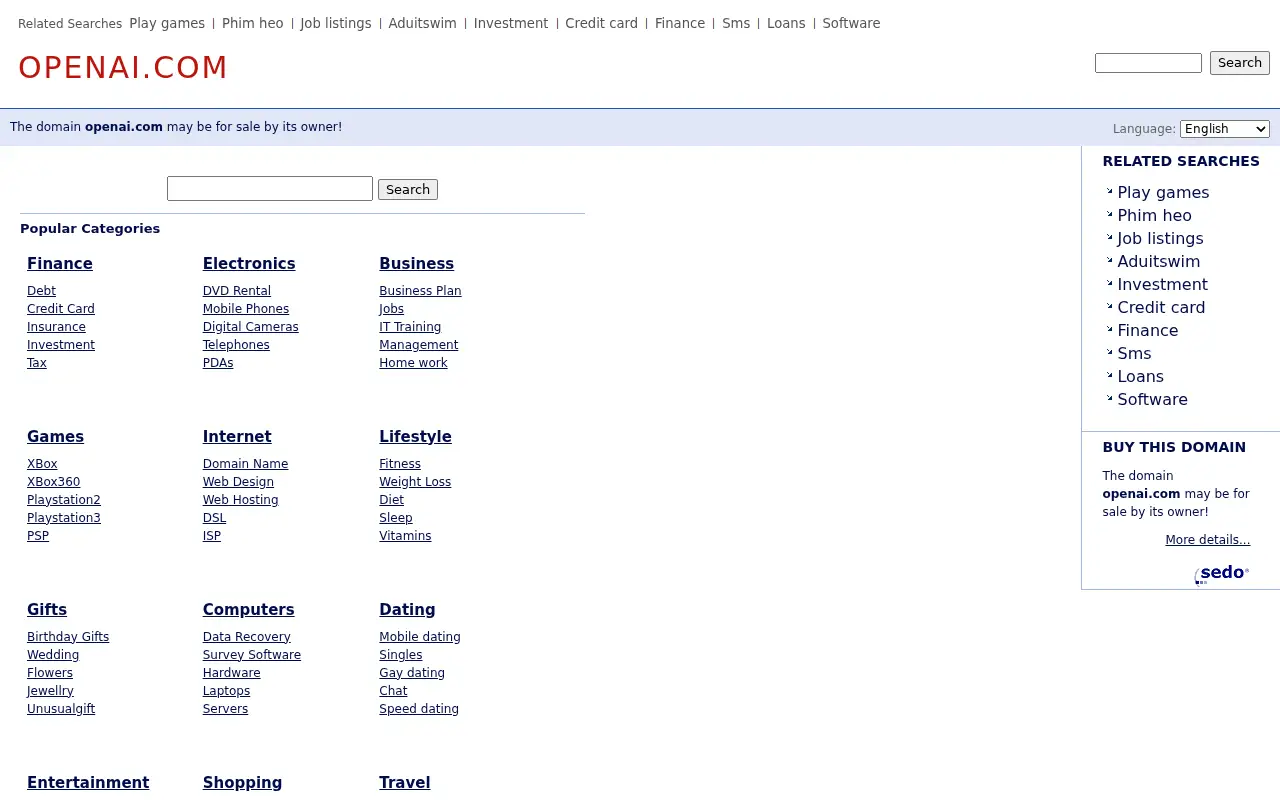Select Loans in top related searches bar
1280x800 pixels.
786,23
